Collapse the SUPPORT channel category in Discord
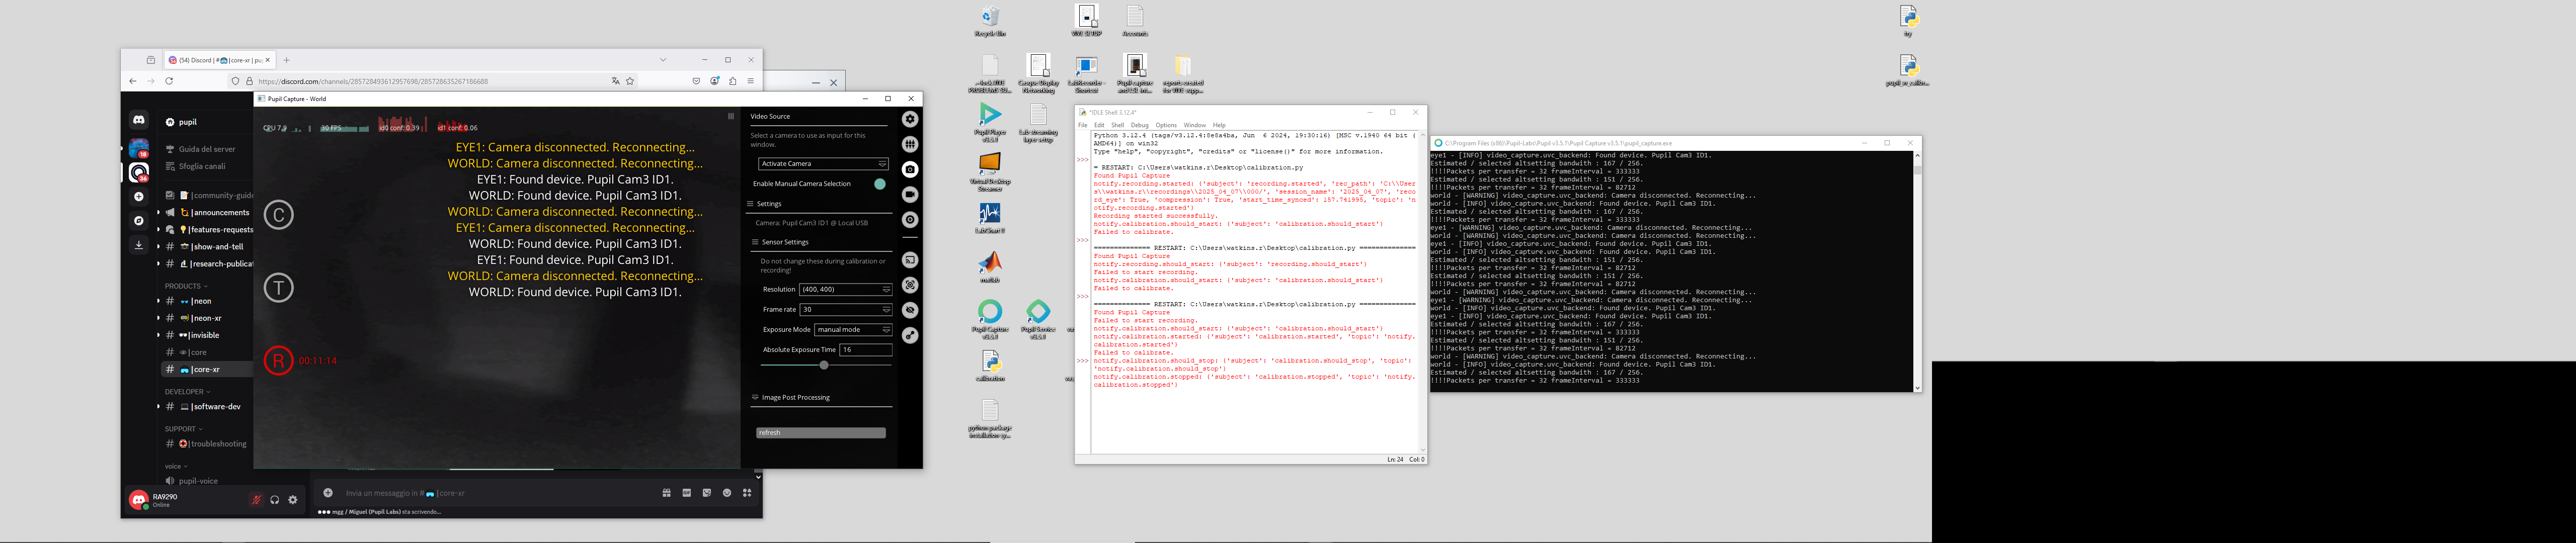This screenshot has height=543, width=2576. [x=184, y=429]
